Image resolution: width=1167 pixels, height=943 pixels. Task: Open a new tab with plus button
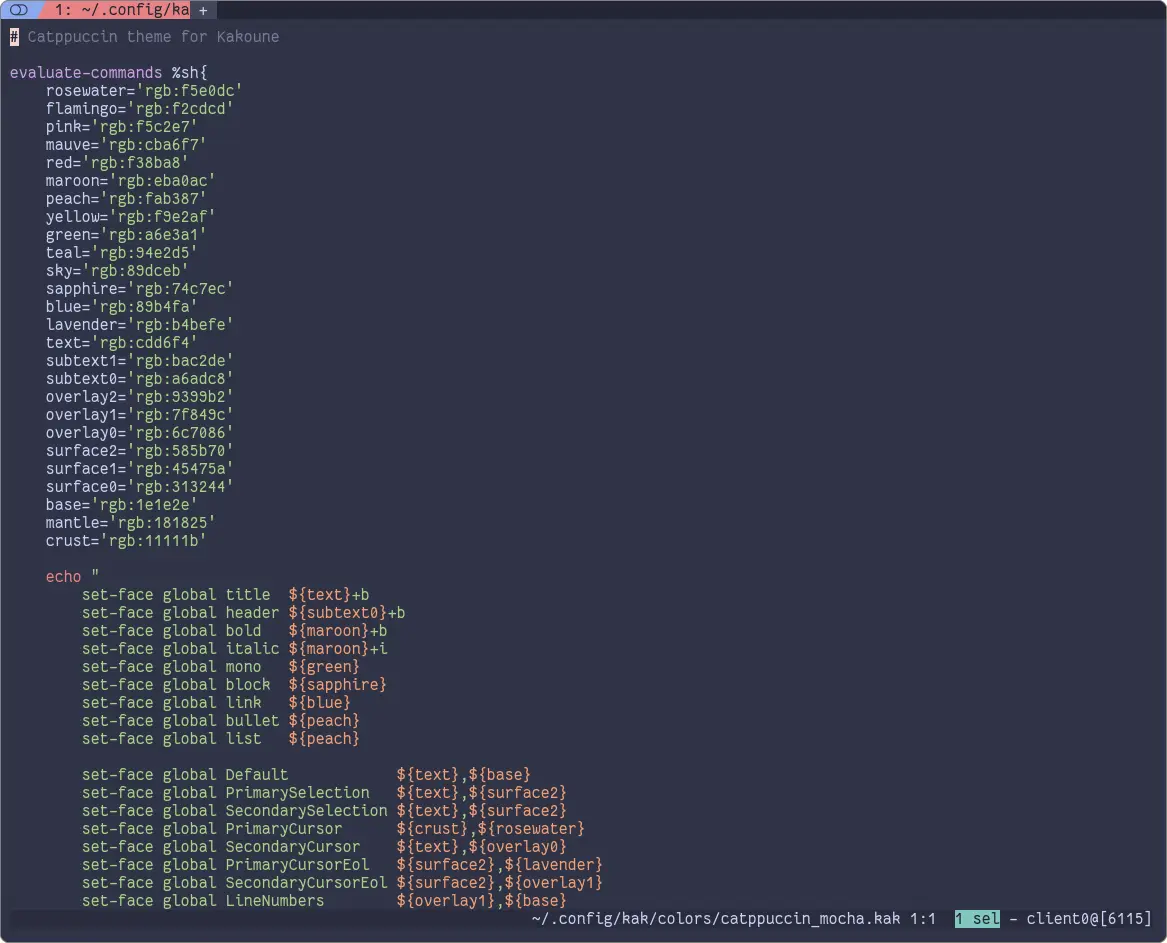pyautogui.click(x=203, y=10)
